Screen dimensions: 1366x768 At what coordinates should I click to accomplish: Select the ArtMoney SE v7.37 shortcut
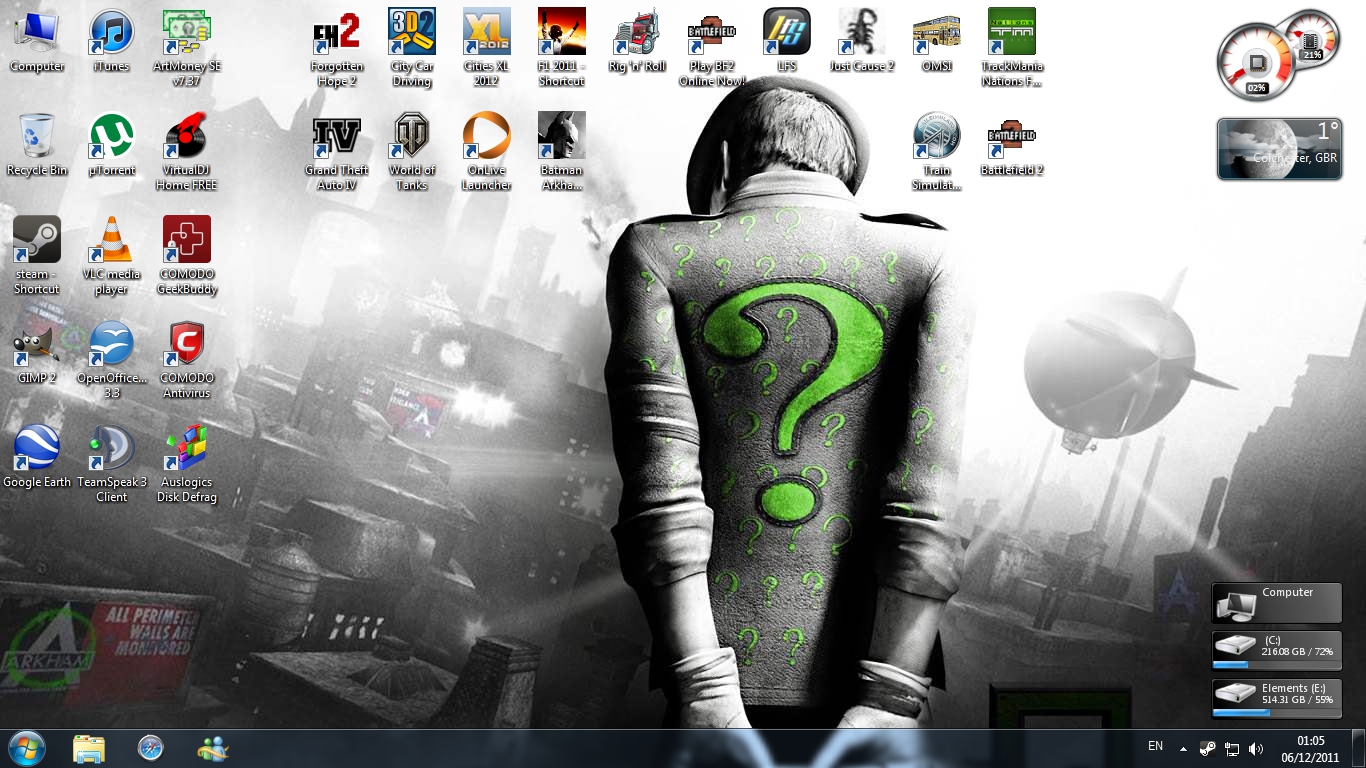pos(186,48)
